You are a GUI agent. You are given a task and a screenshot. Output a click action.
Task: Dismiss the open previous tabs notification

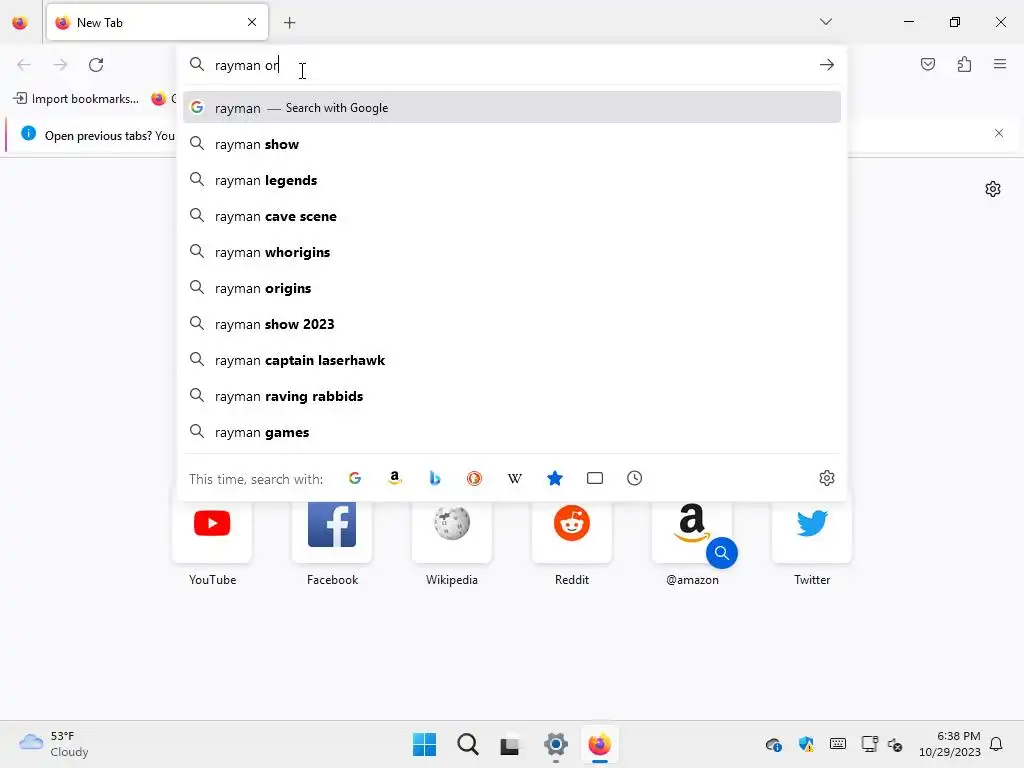pos(999,133)
